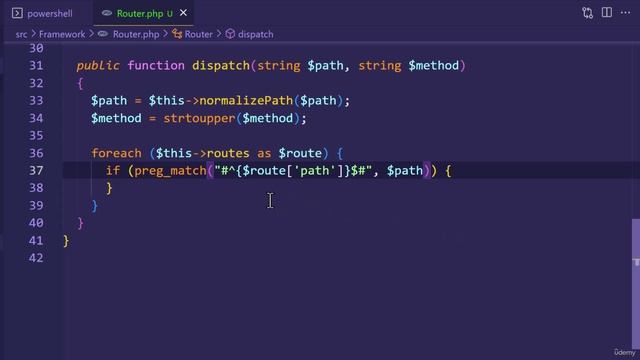Click the class icon beside Router breadcrumb
Screen dimensions: 640x360
click(177, 34)
